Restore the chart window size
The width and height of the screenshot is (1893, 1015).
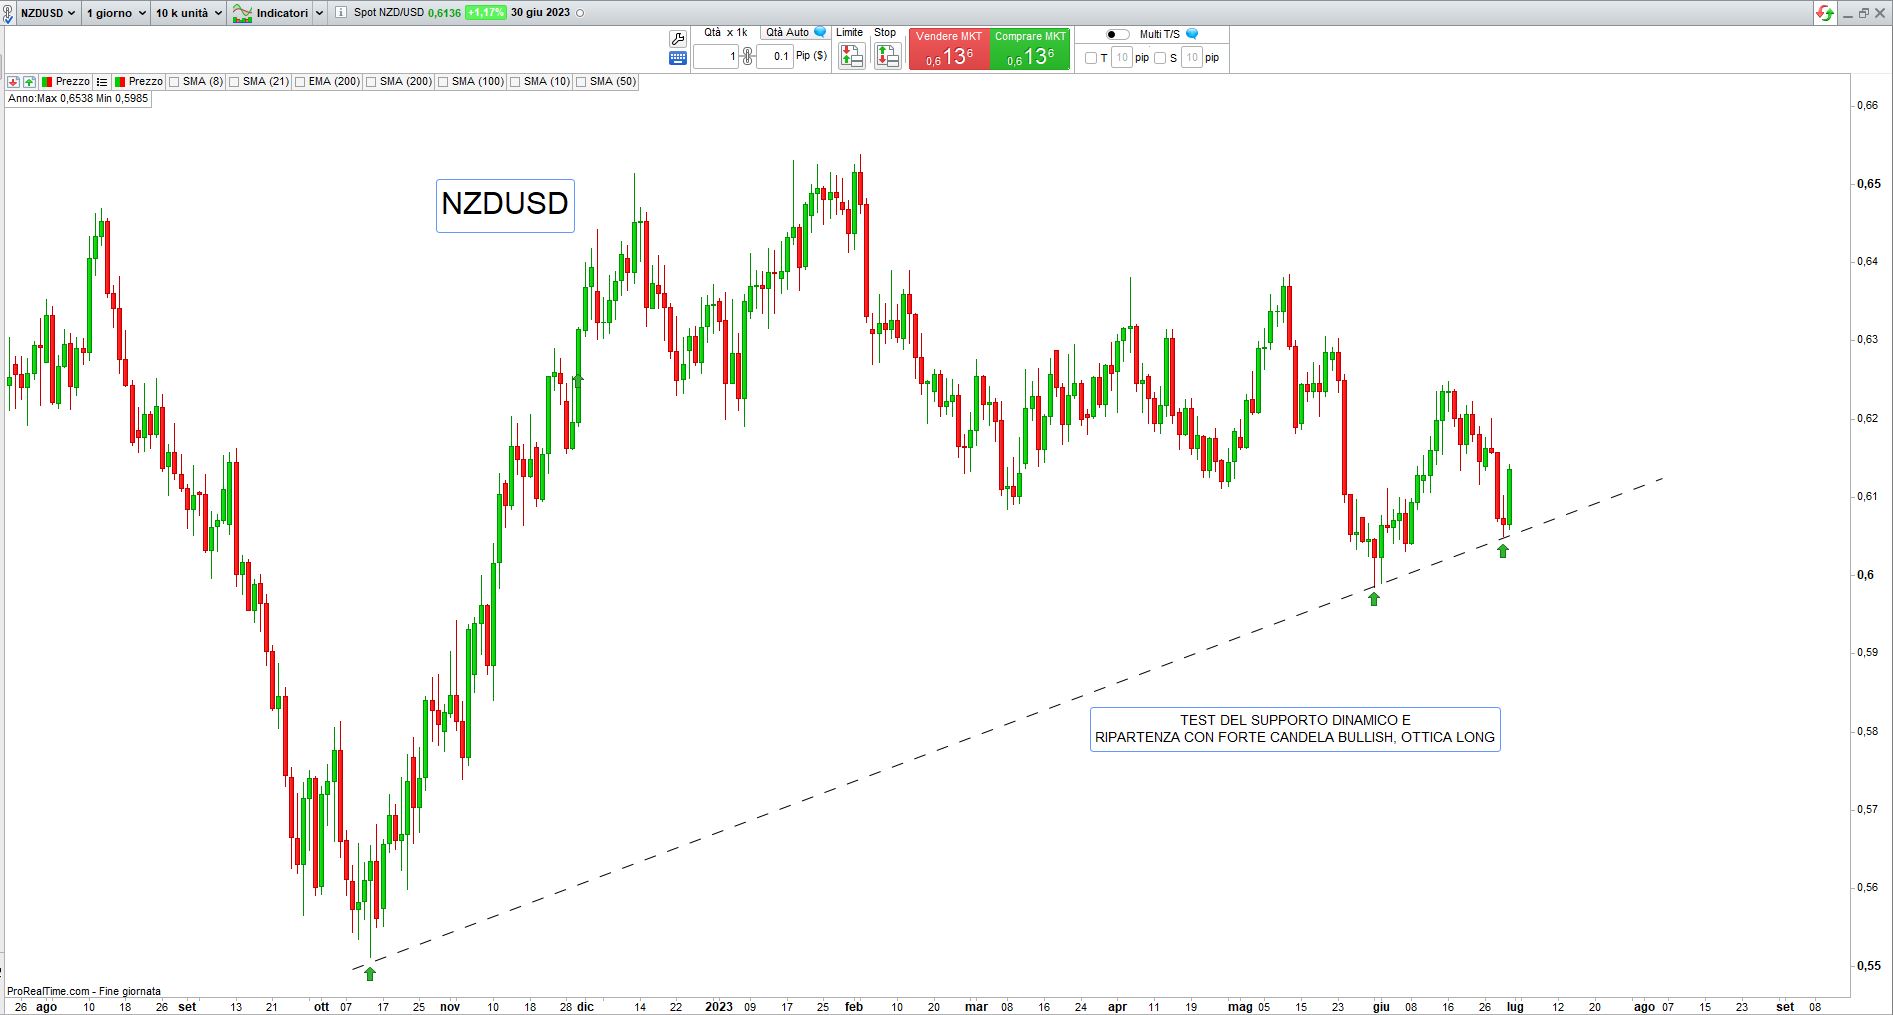1864,13
